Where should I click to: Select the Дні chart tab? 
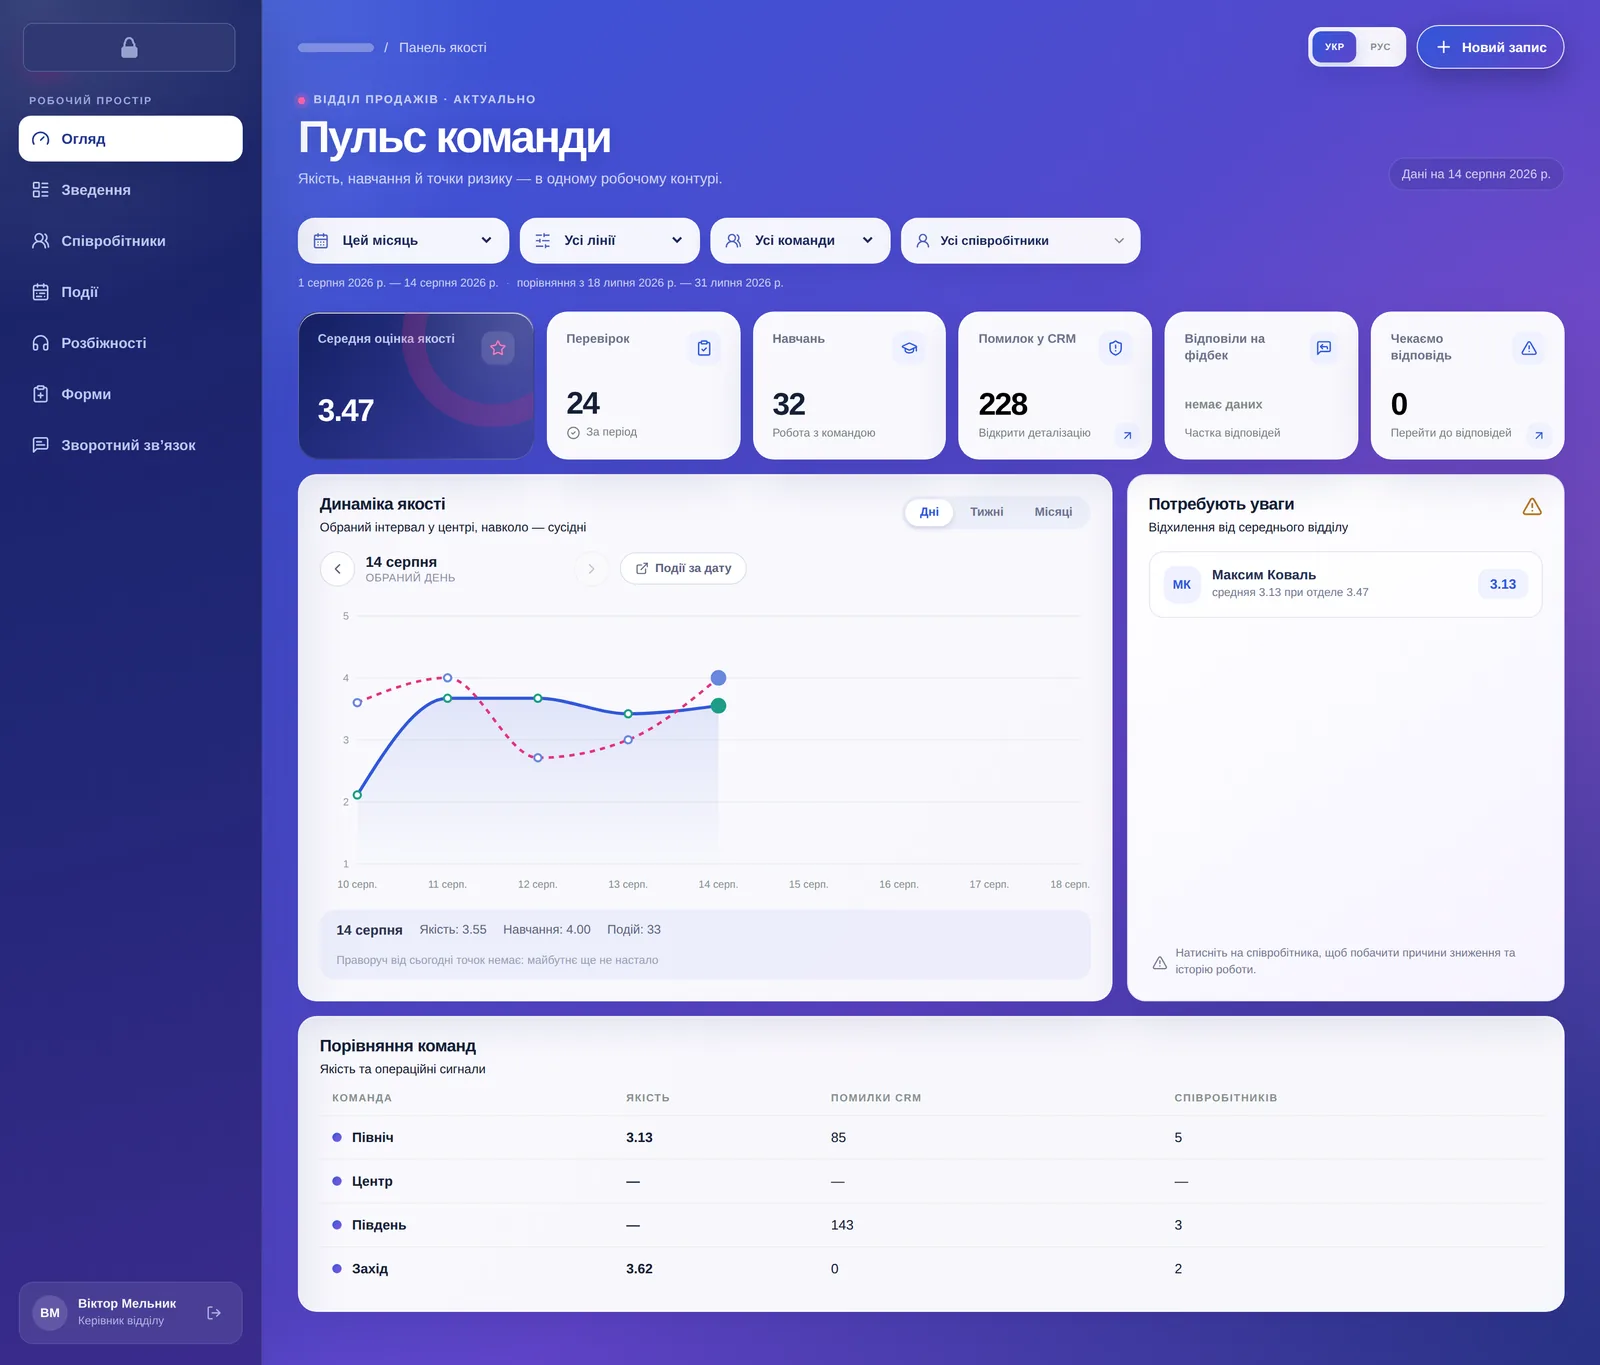tap(929, 512)
